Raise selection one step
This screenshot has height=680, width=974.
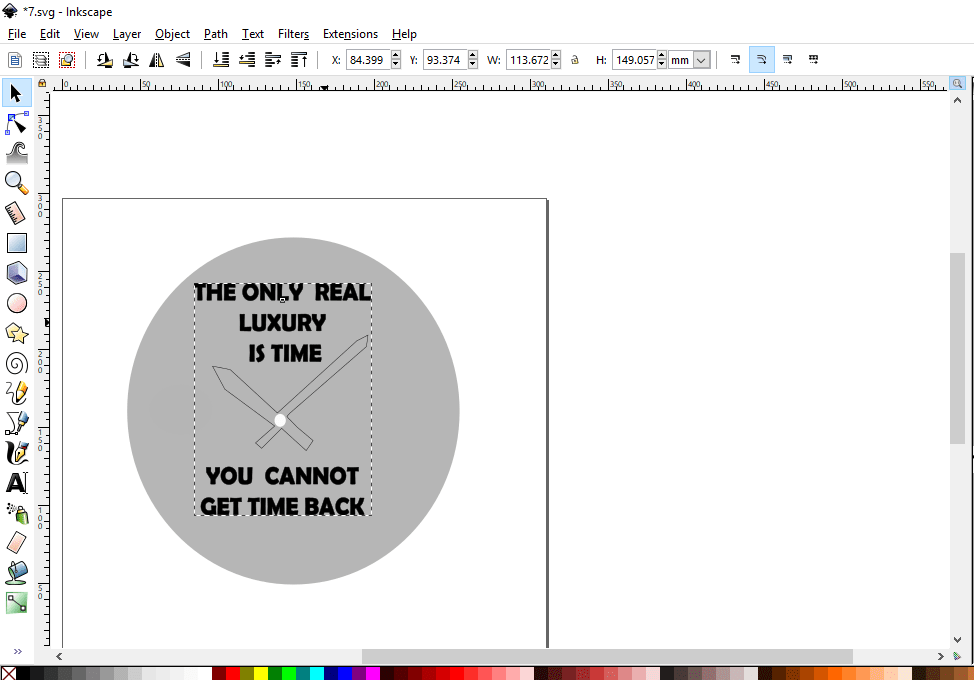click(273, 60)
